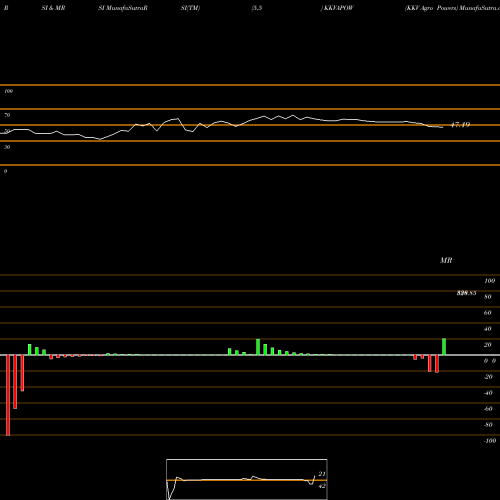Click the MR panel title label

click(x=446, y=260)
